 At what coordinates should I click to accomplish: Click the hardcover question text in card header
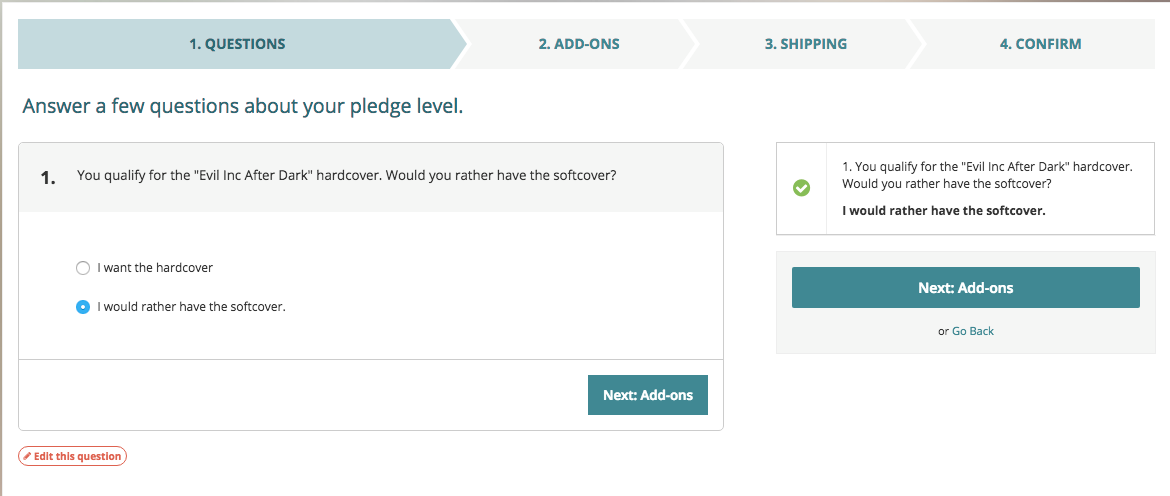coord(346,176)
